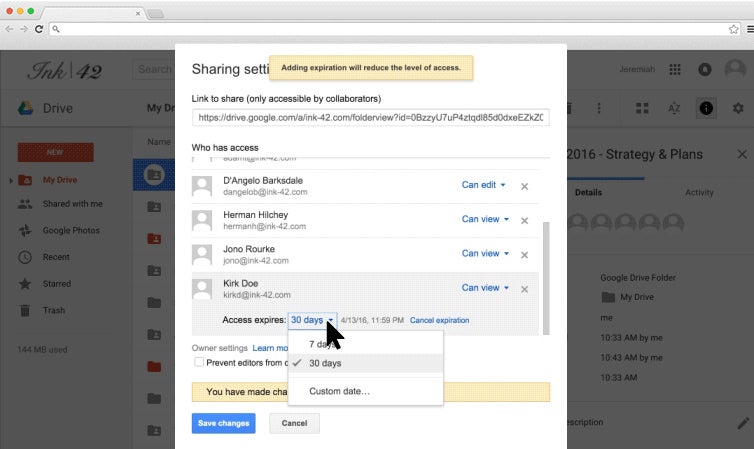Open the notifications bell icon

click(704, 70)
